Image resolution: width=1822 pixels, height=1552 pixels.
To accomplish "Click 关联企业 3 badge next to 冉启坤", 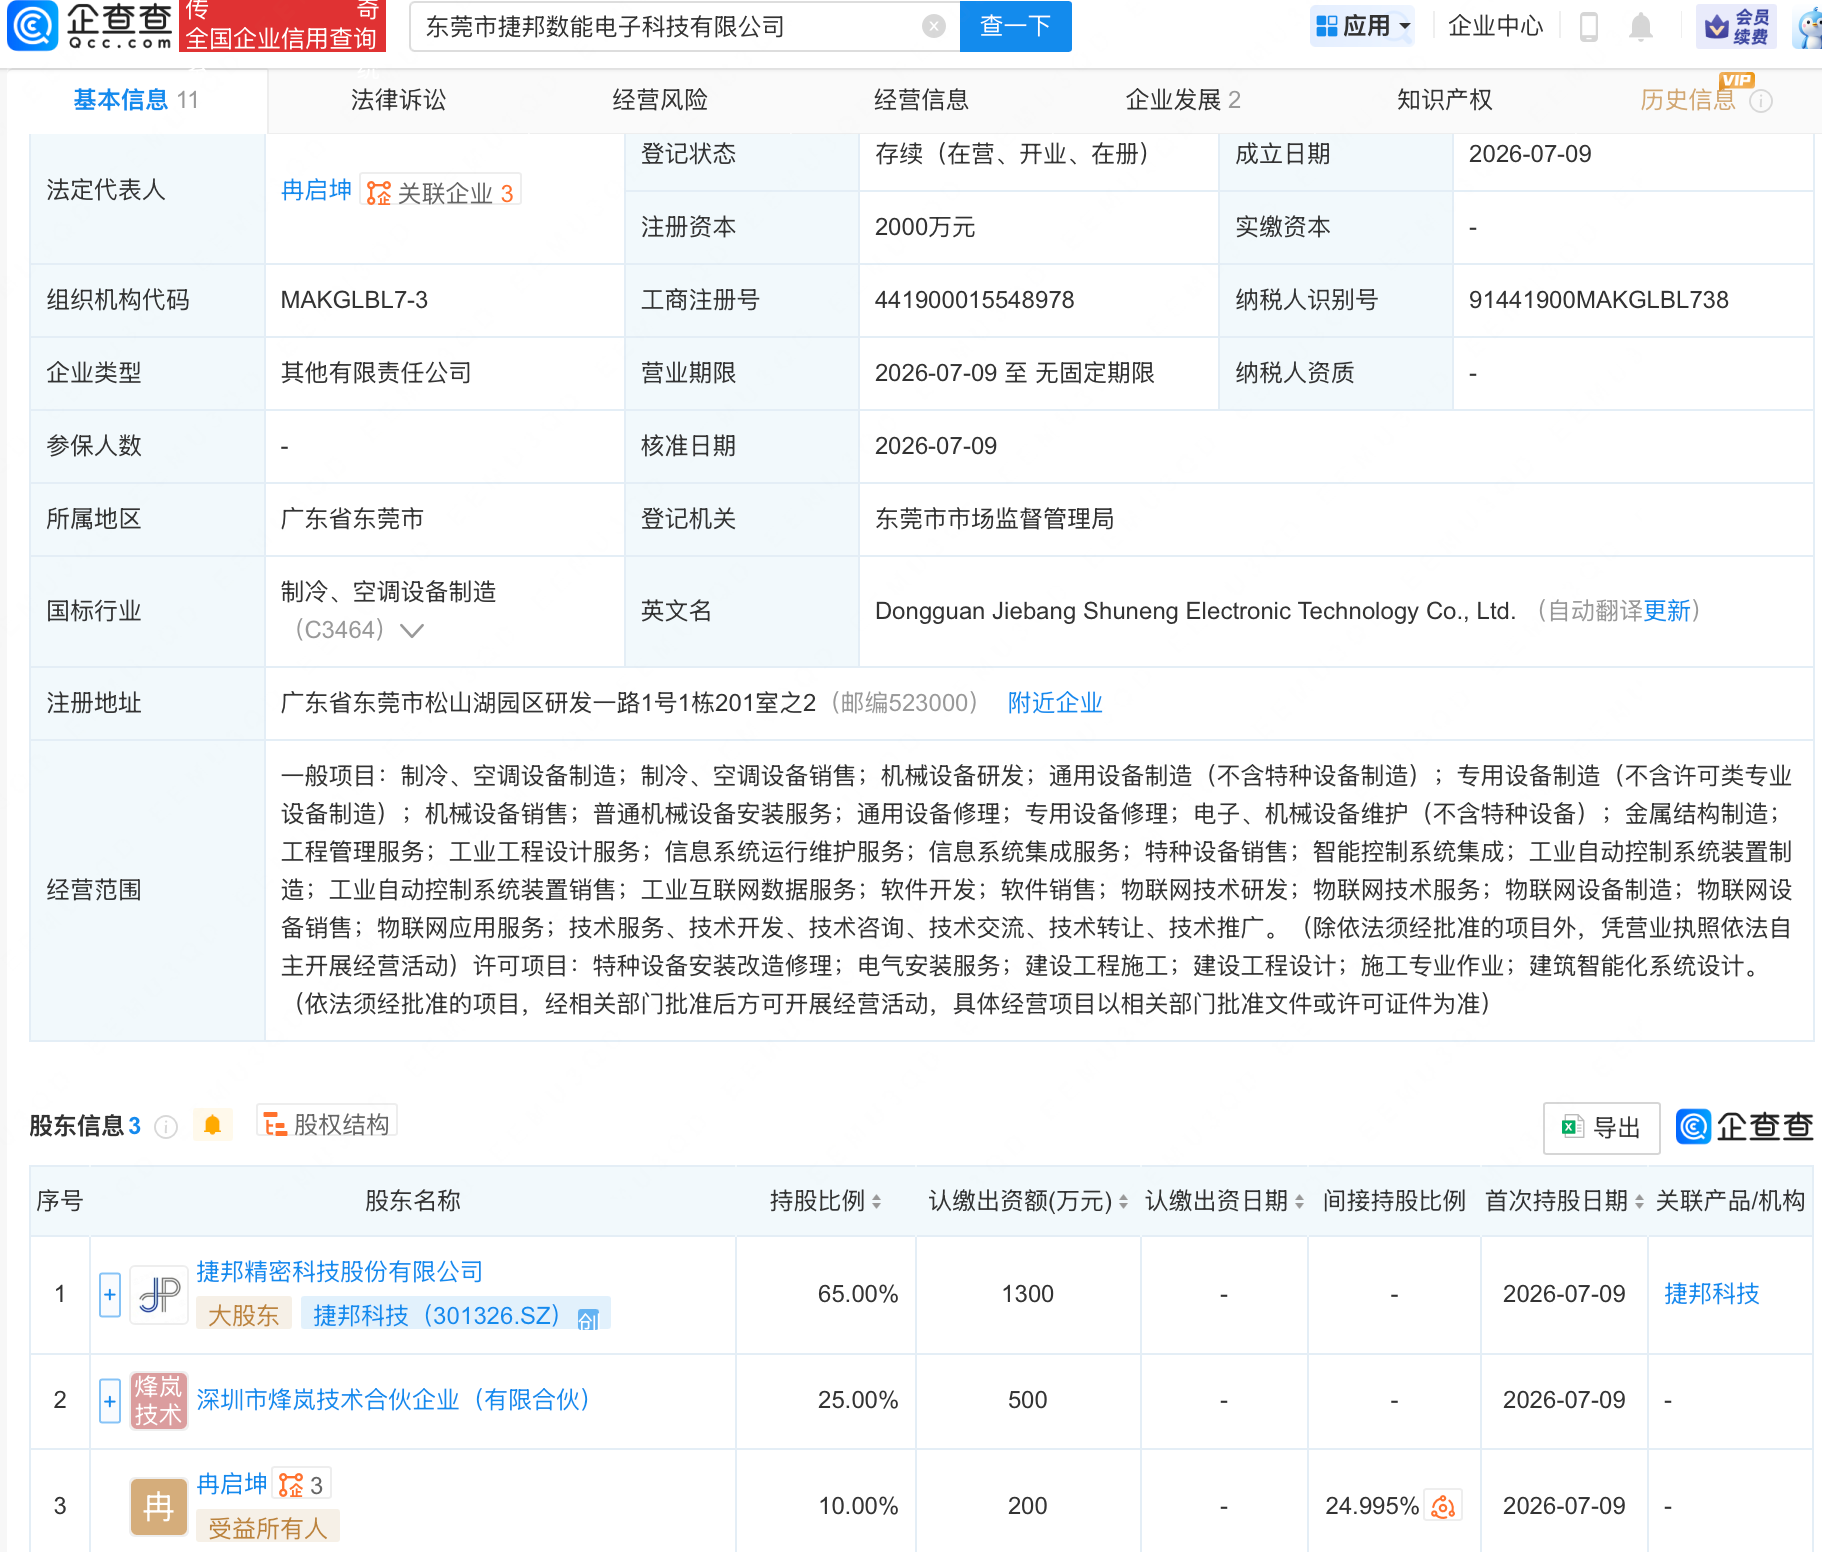I will [440, 192].
